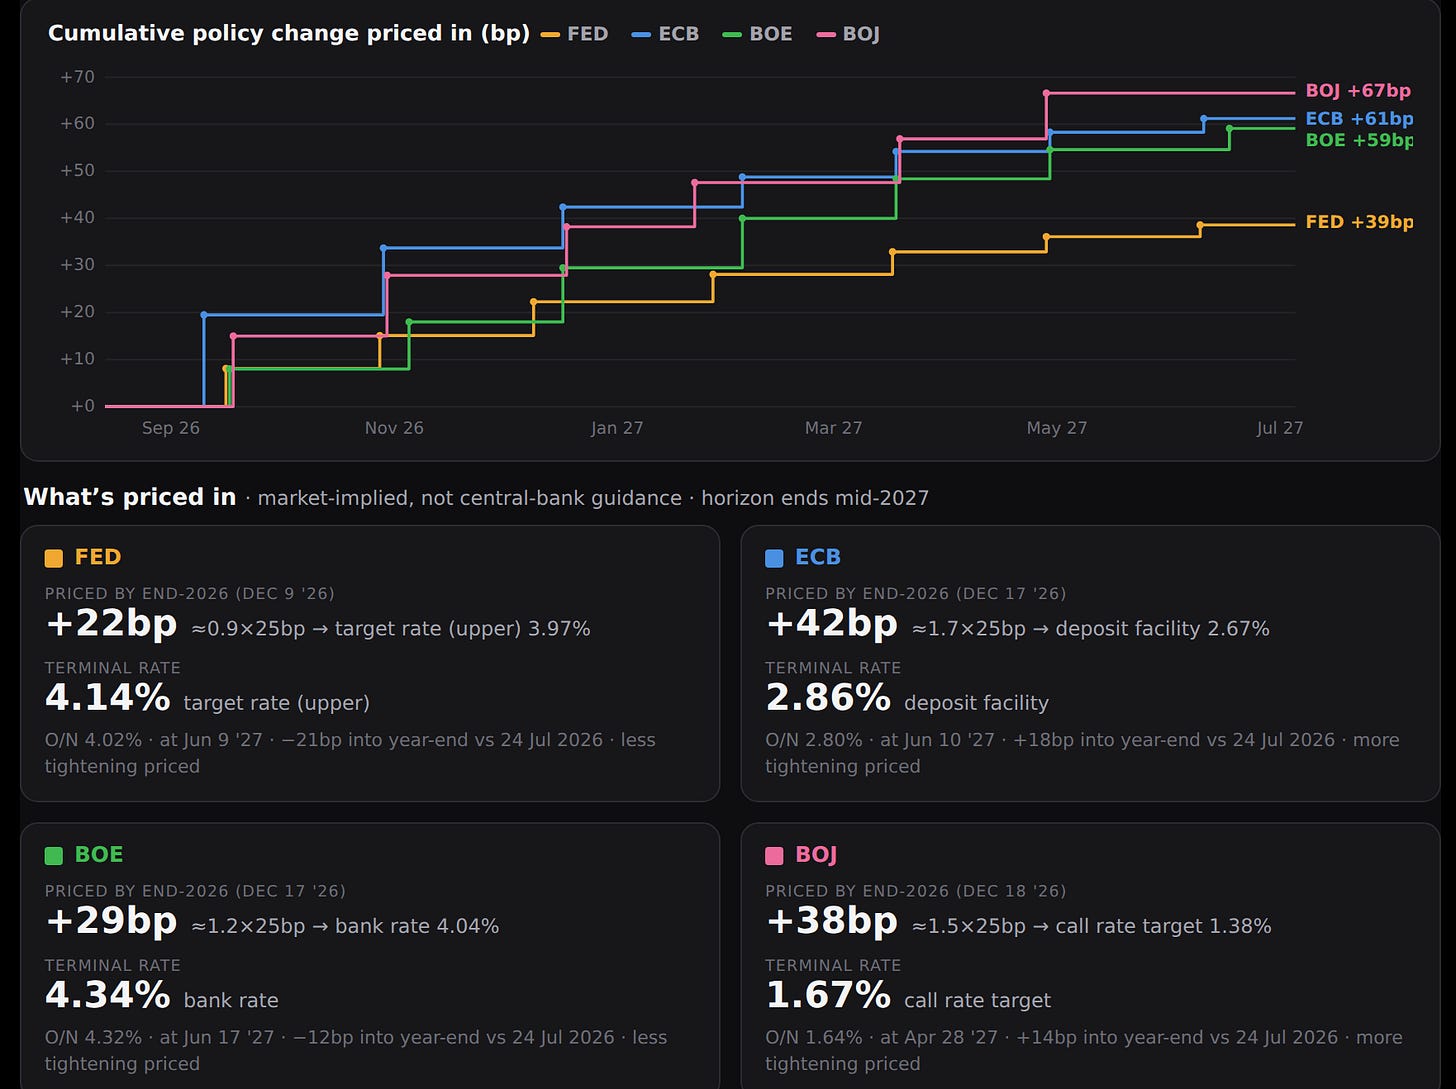Open the BOJ card heading
This screenshot has width=1456, height=1089.
816,855
